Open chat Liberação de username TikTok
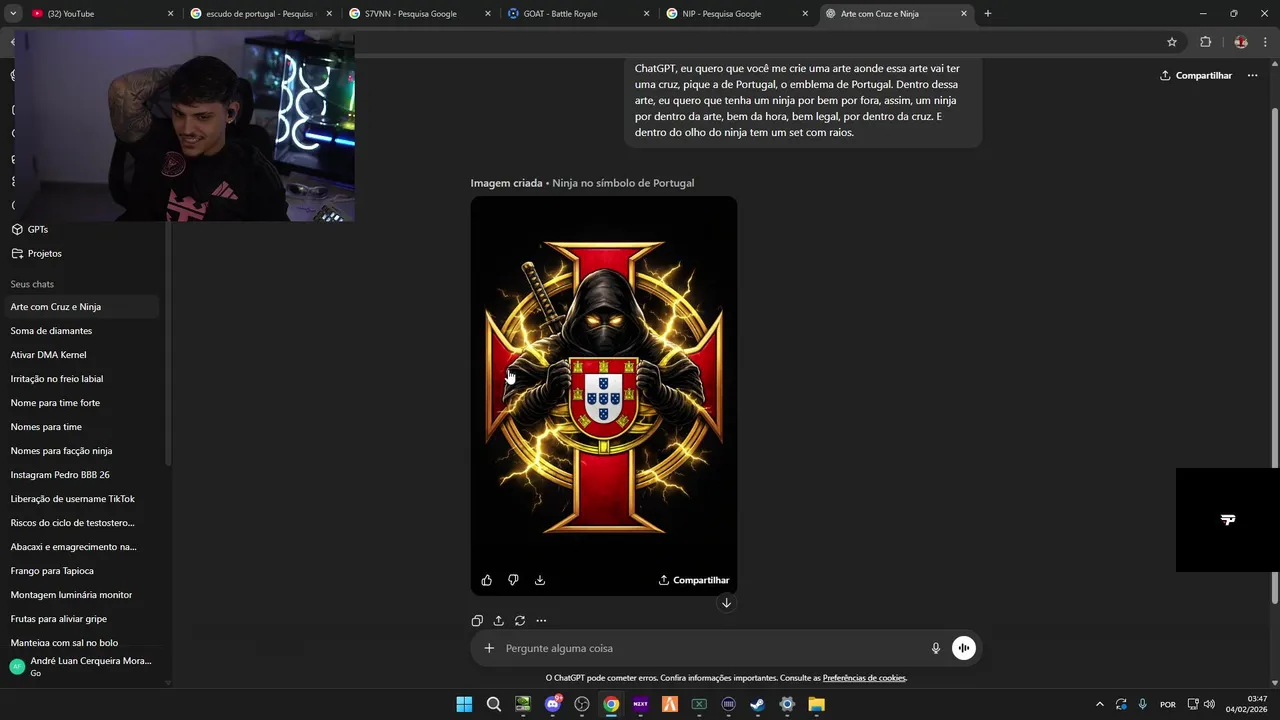 [x=80, y=499]
